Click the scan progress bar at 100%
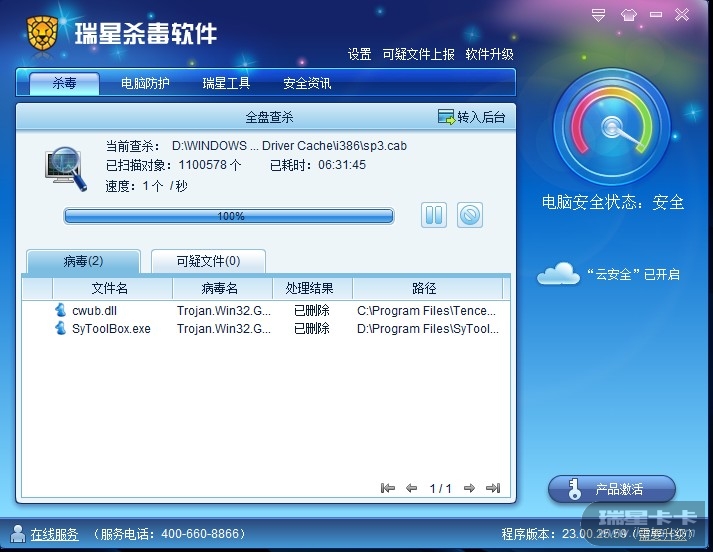Viewport: 713px width, 552px height. [229, 216]
